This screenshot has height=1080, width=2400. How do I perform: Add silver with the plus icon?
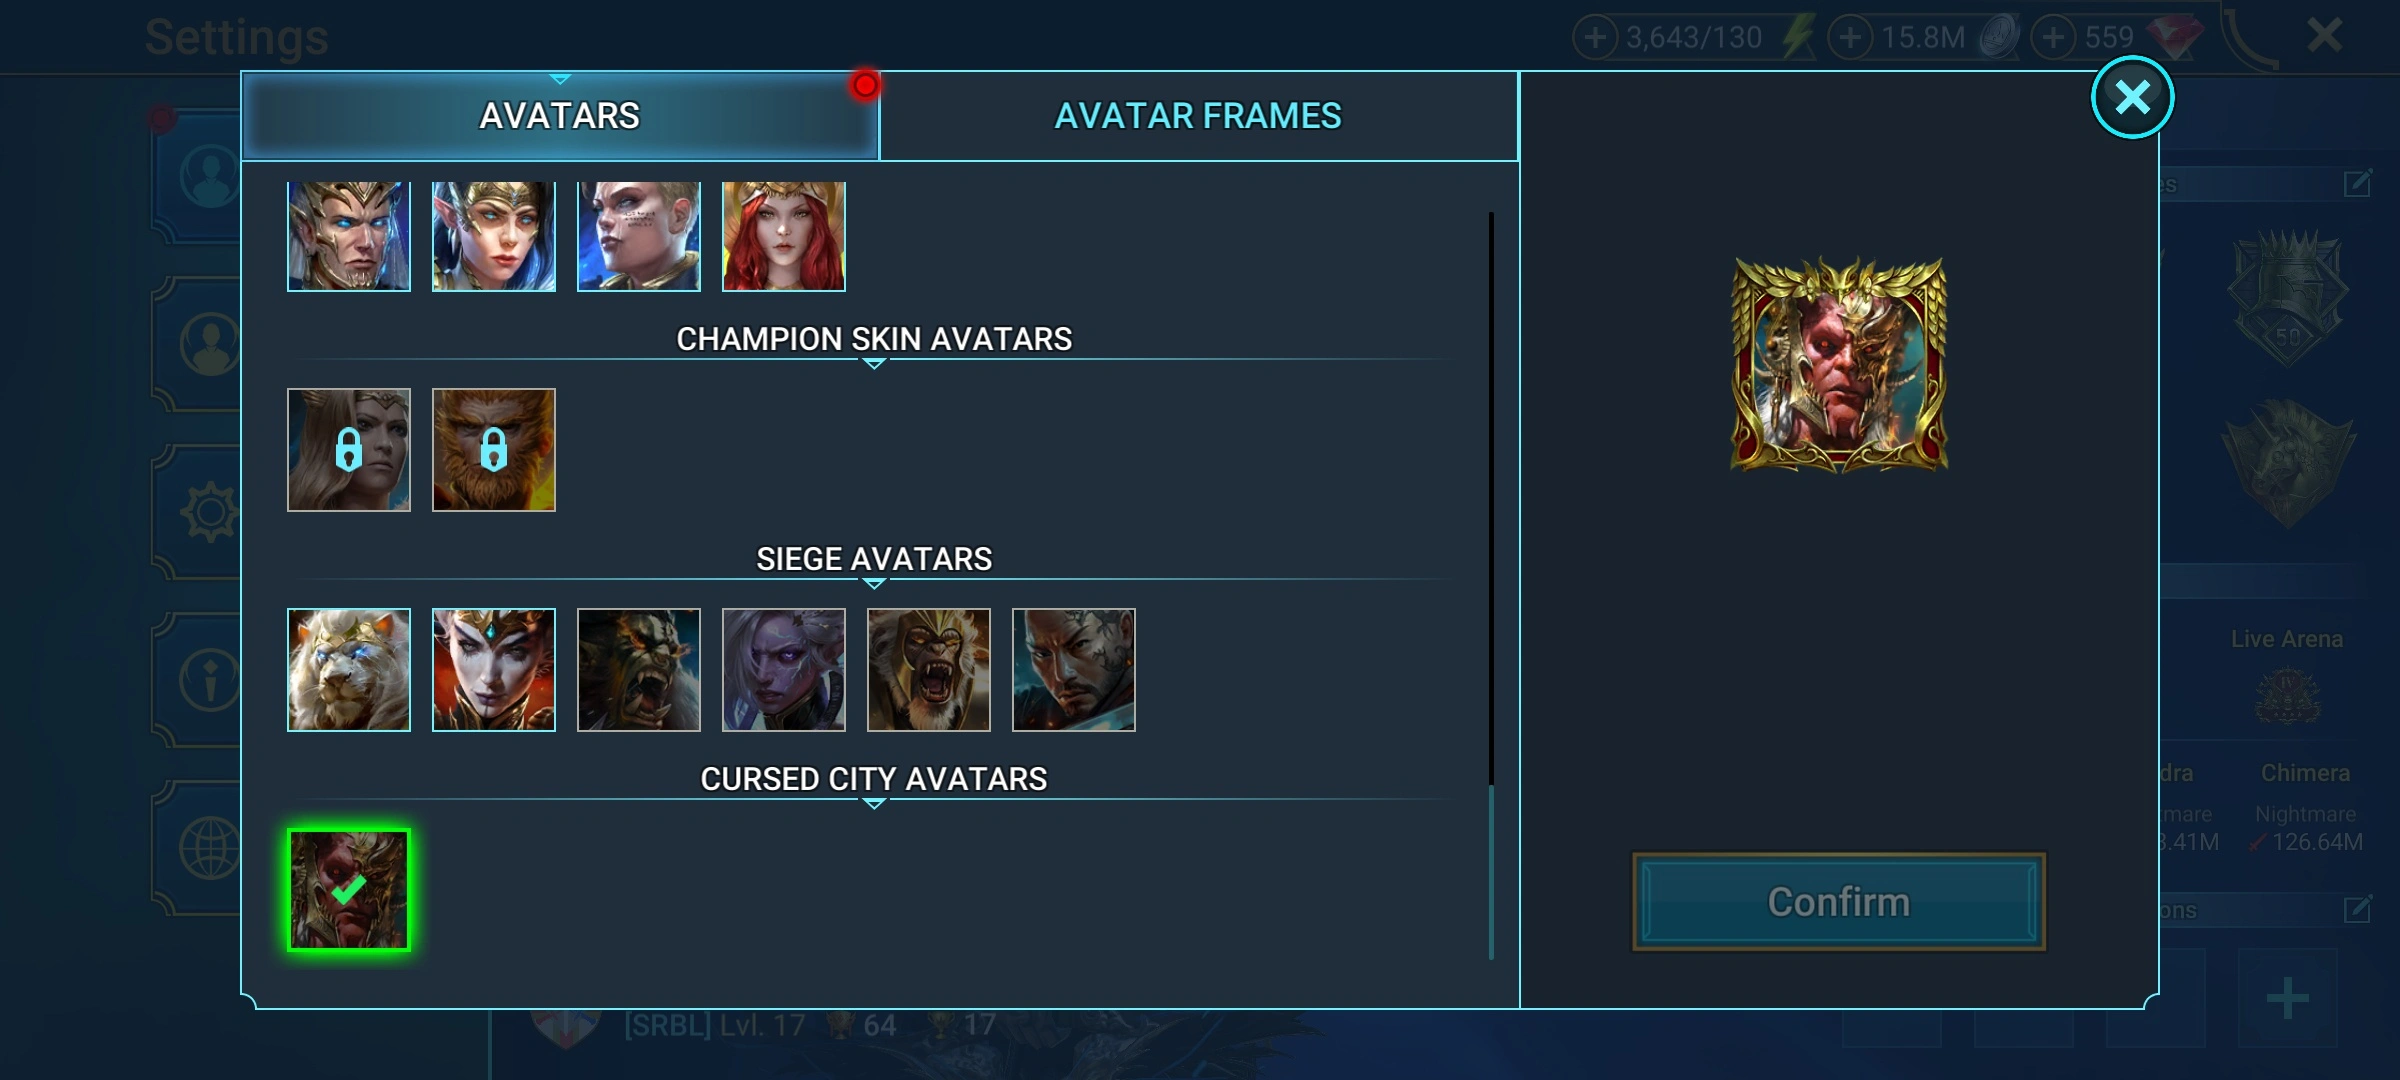(x=1850, y=38)
